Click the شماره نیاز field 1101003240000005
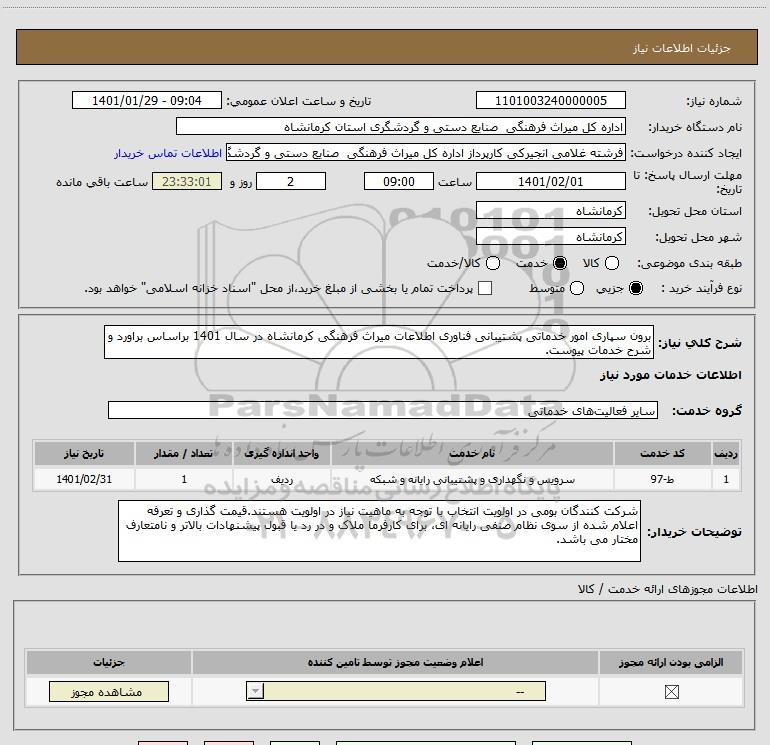 [x=550, y=101]
